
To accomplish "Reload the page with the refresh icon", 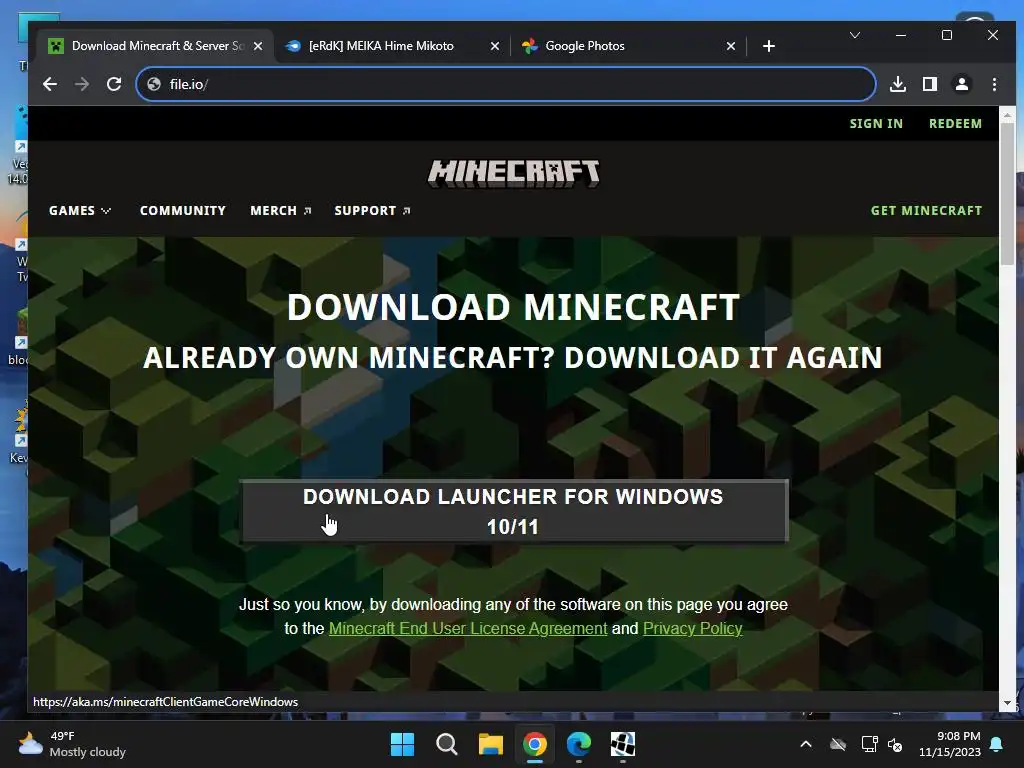I will 114,84.
